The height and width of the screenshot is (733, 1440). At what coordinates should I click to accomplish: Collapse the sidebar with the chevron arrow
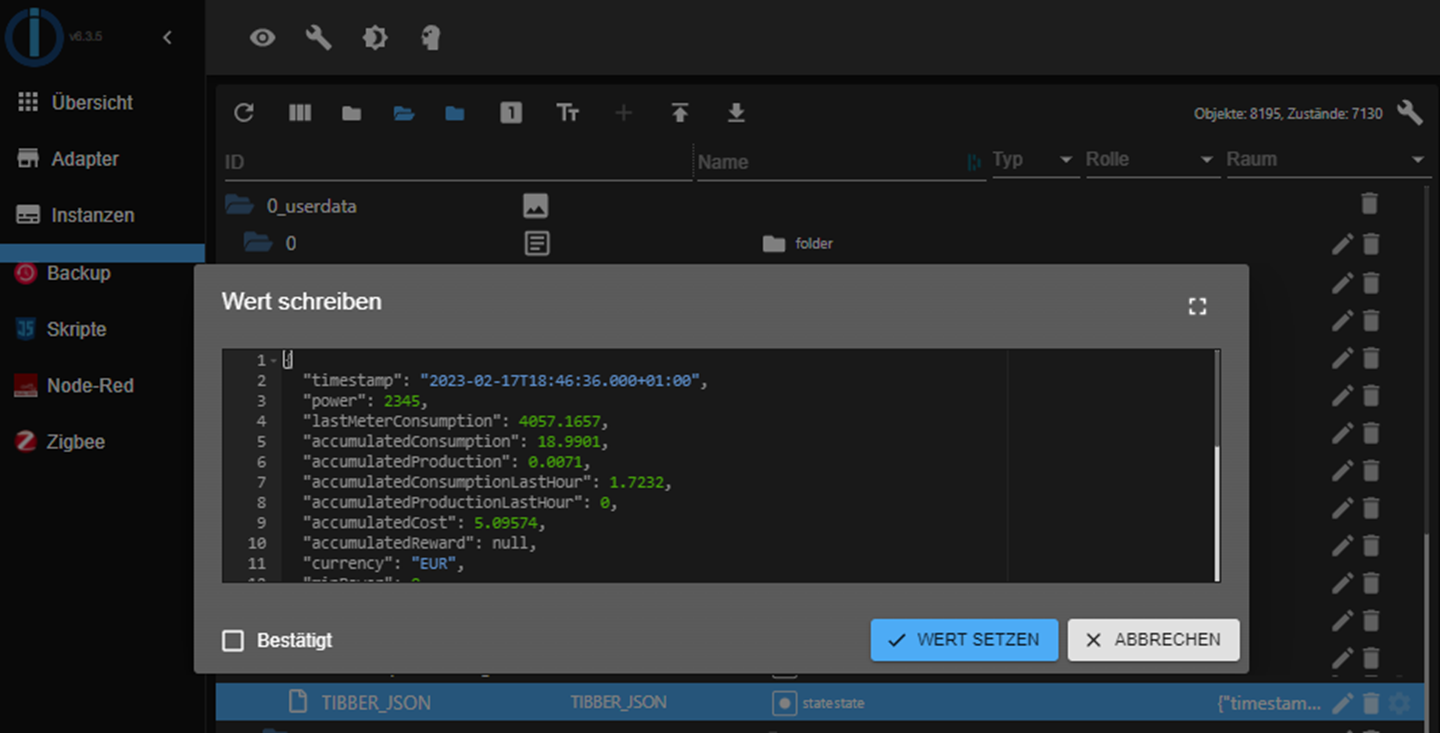(167, 37)
